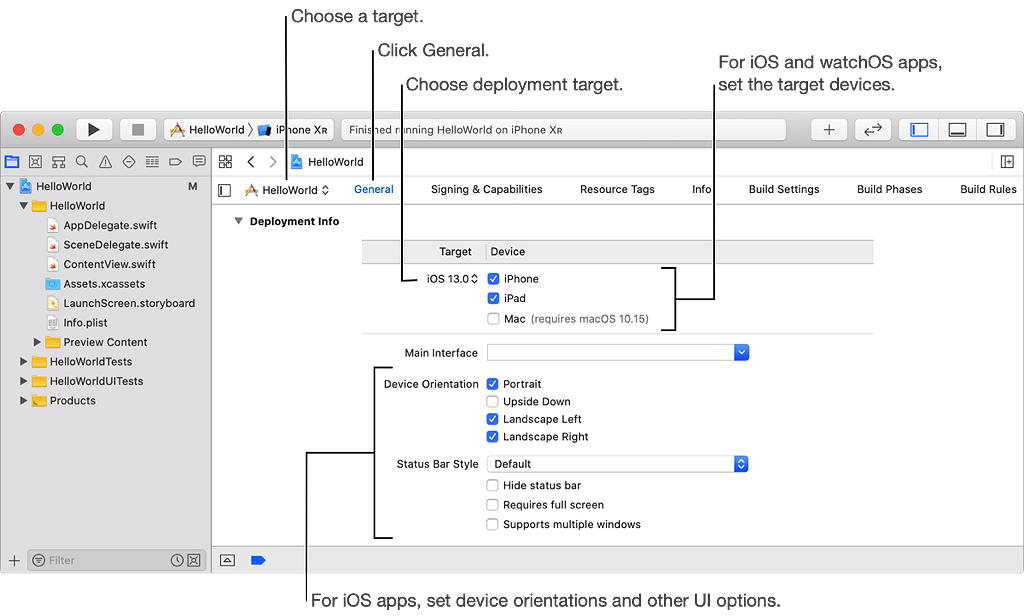Enable Supports multiple windows
Image resolution: width=1024 pixels, height=616 pixels.
point(492,525)
